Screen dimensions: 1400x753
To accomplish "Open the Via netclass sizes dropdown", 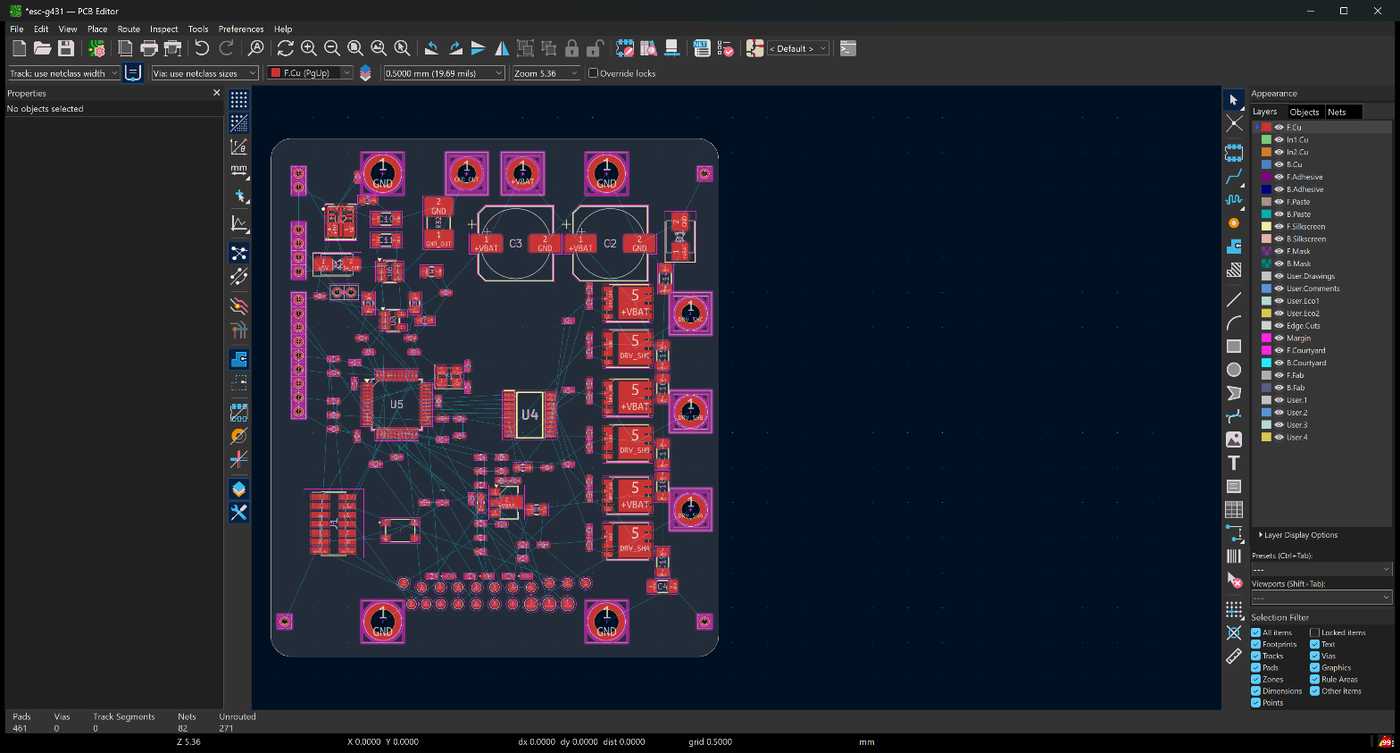I will [204, 73].
